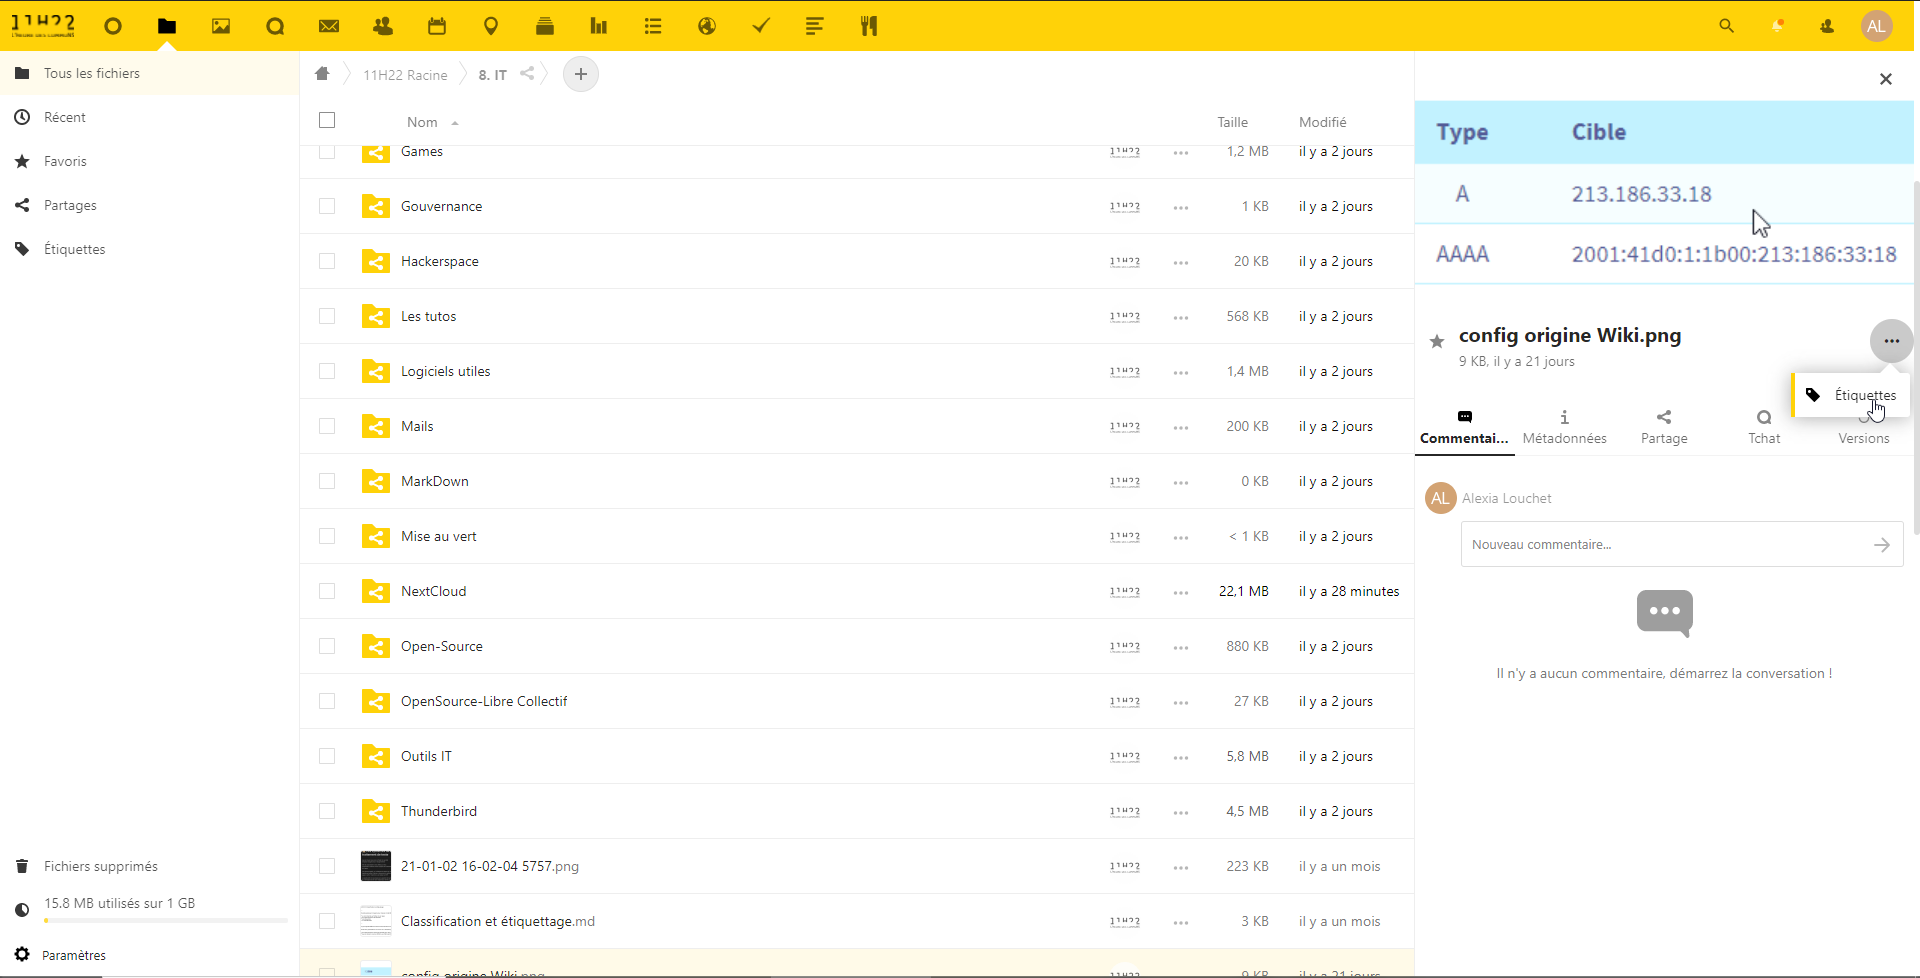Viewport: 1920px width, 978px height.
Task: Go to Fichiers supprimés
Action: (x=100, y=866)
